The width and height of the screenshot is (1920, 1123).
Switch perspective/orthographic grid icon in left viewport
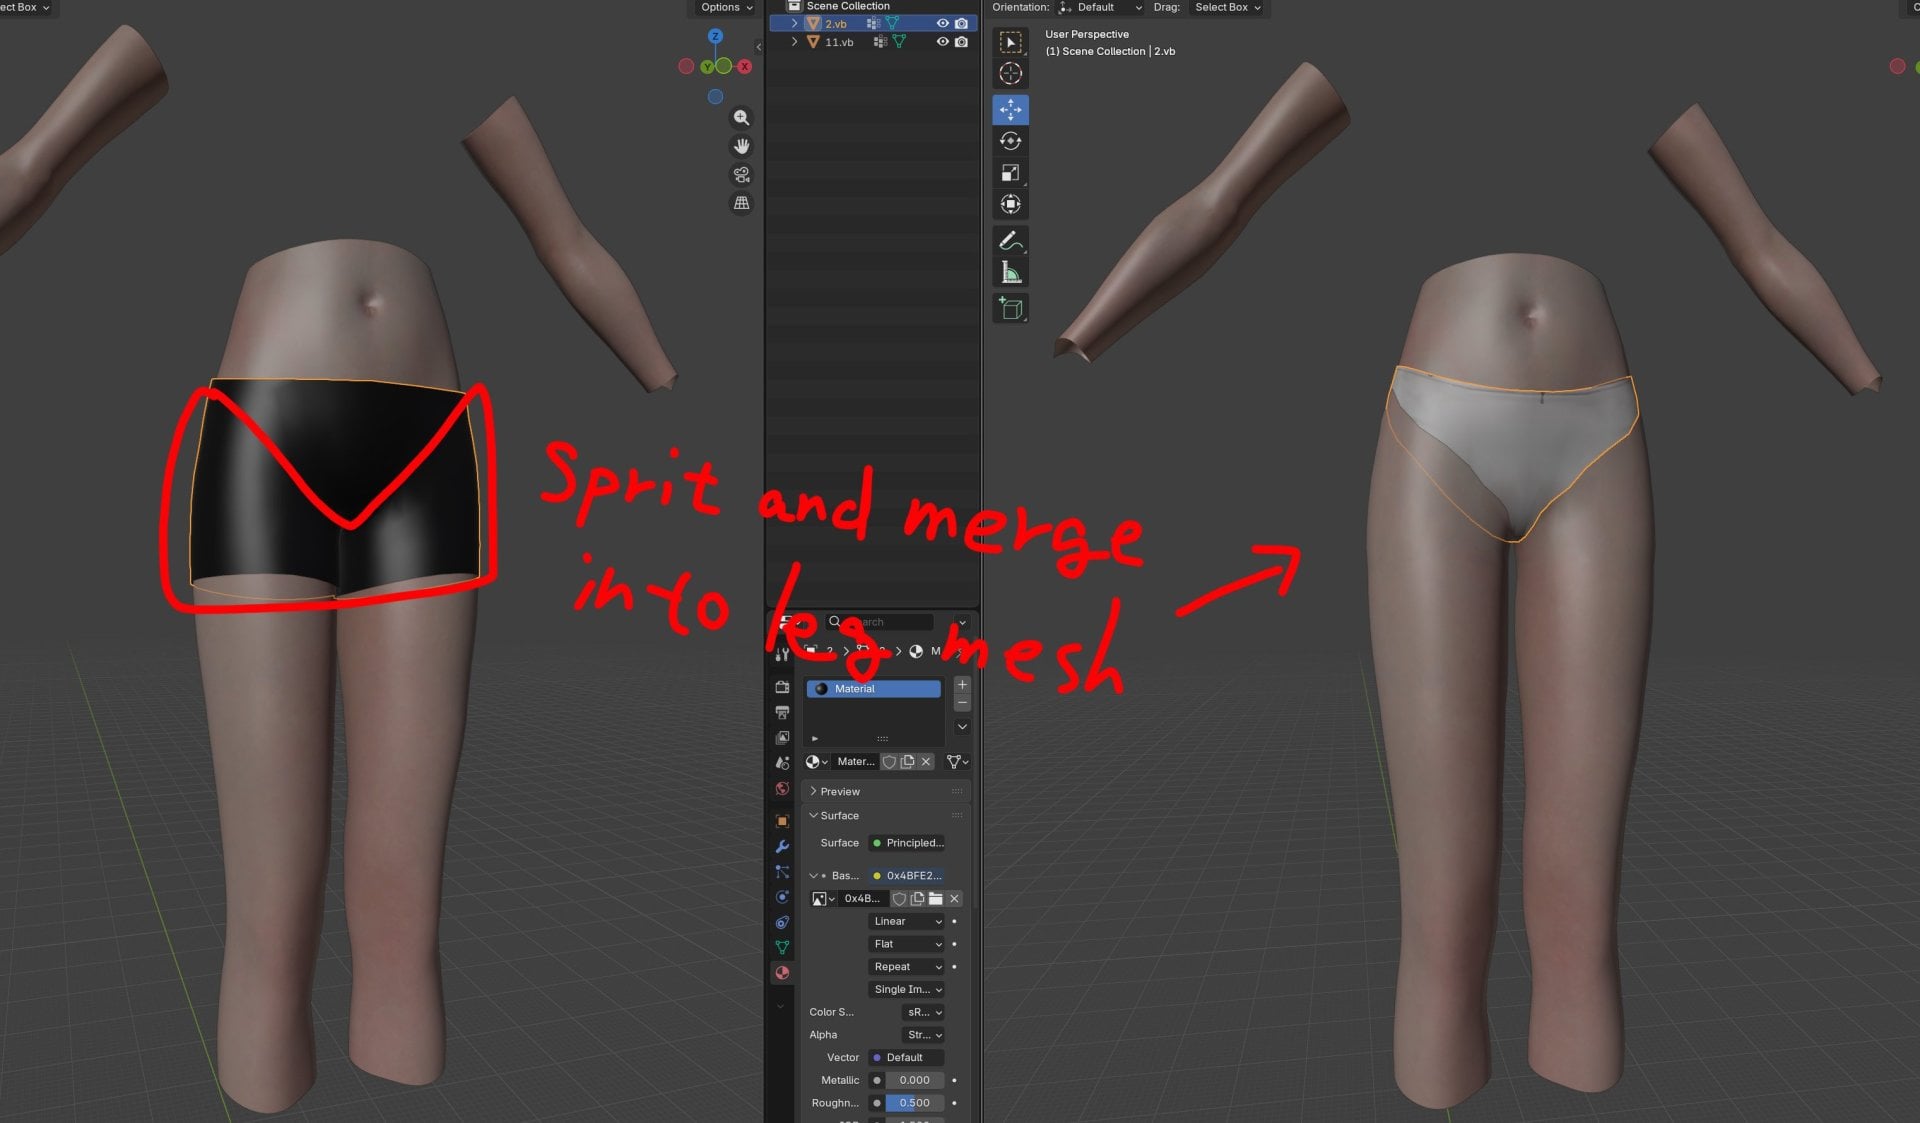coord(741,203)
